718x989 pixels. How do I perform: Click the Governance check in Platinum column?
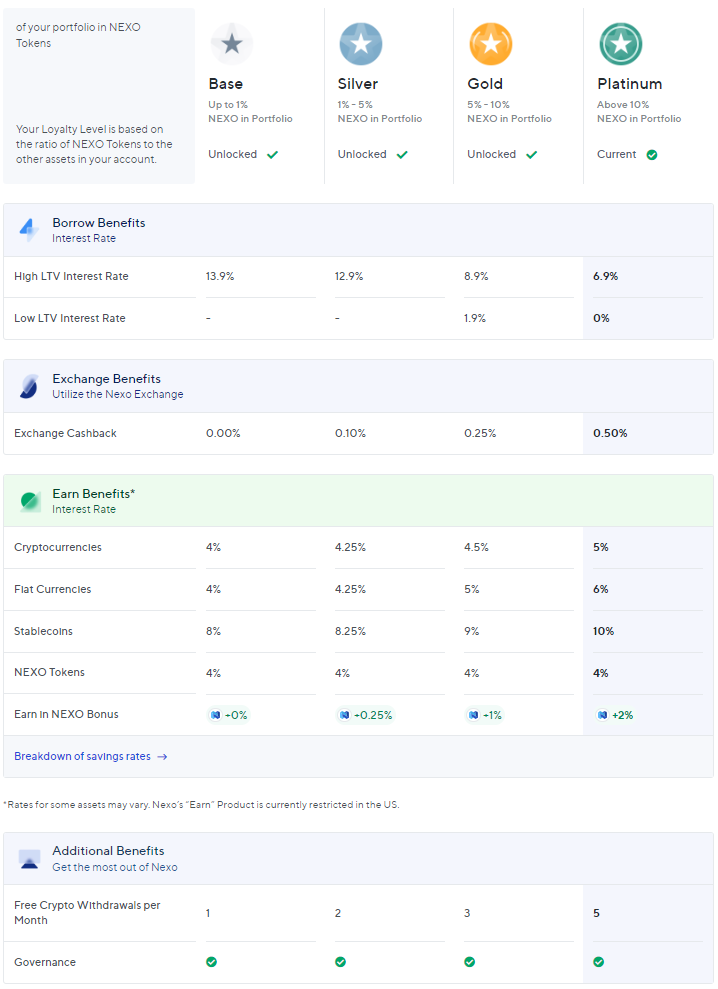[x=599, y=962]
